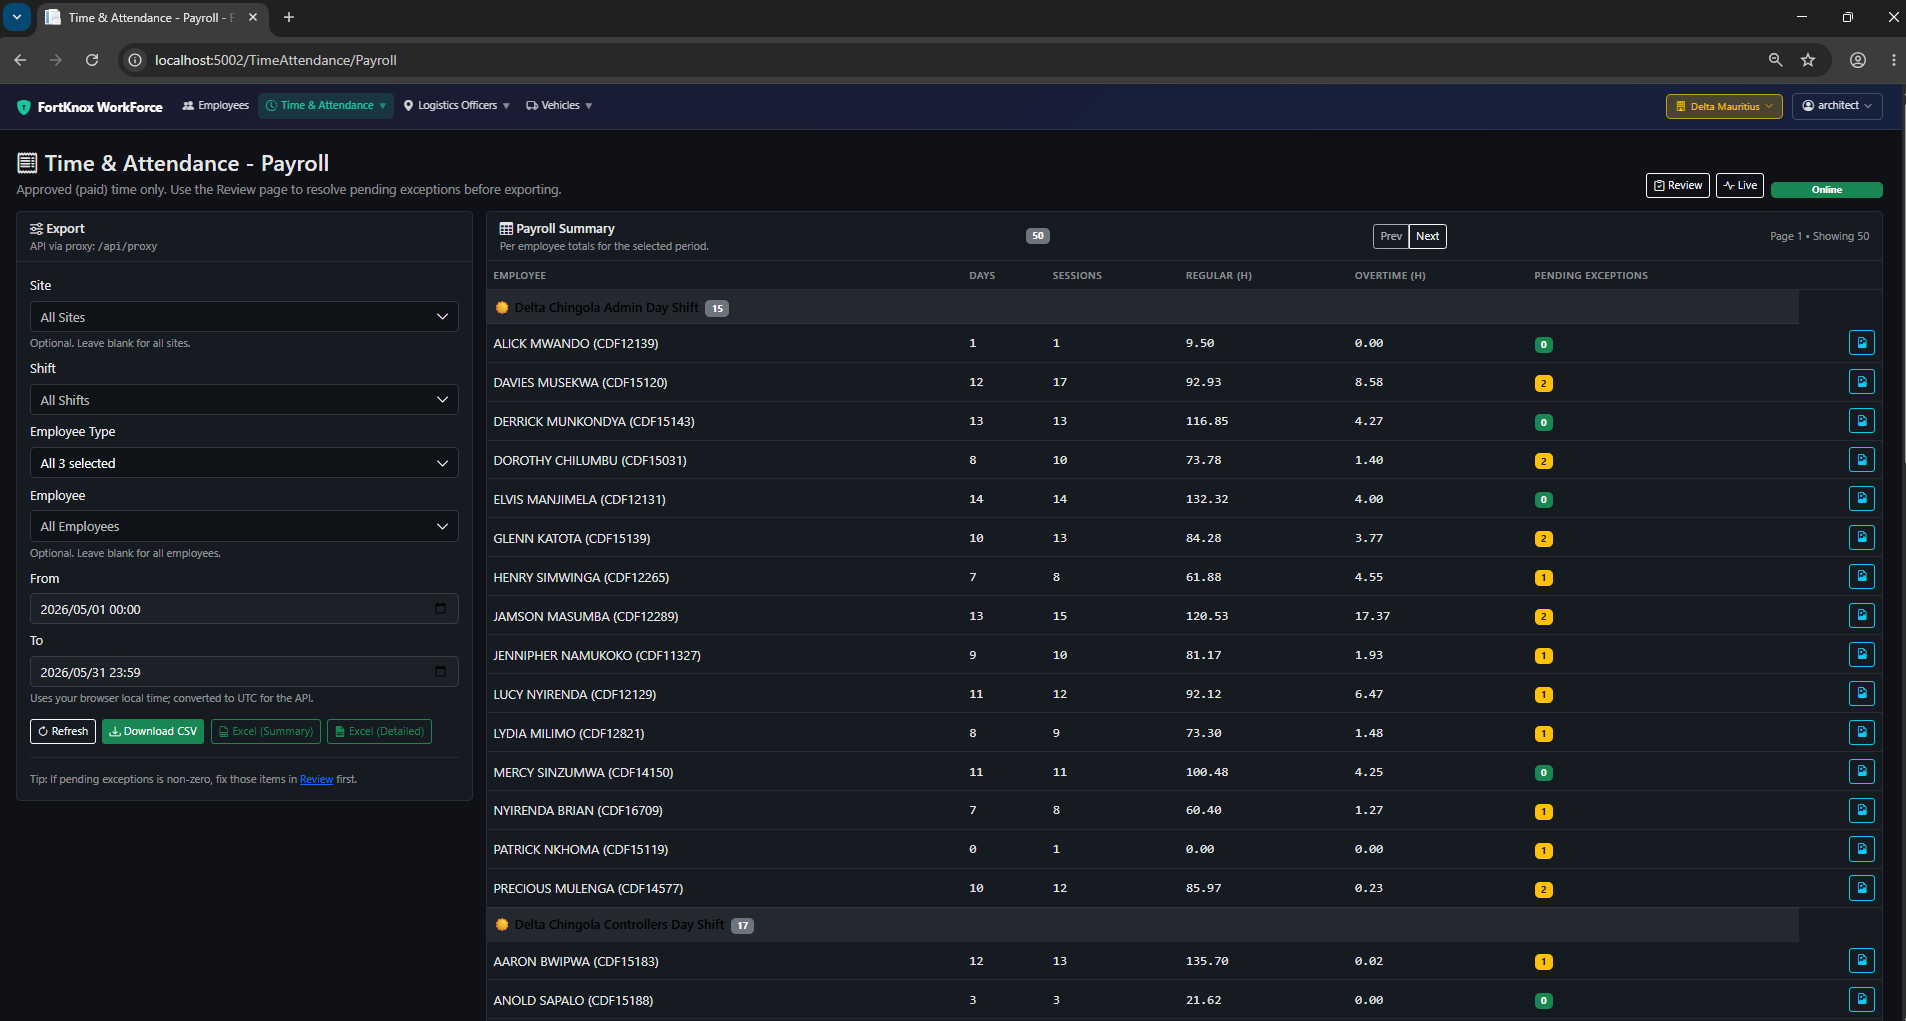Click the REGULAR (H) column header
The image size is (1906, 1021).
click(1218, 276)
